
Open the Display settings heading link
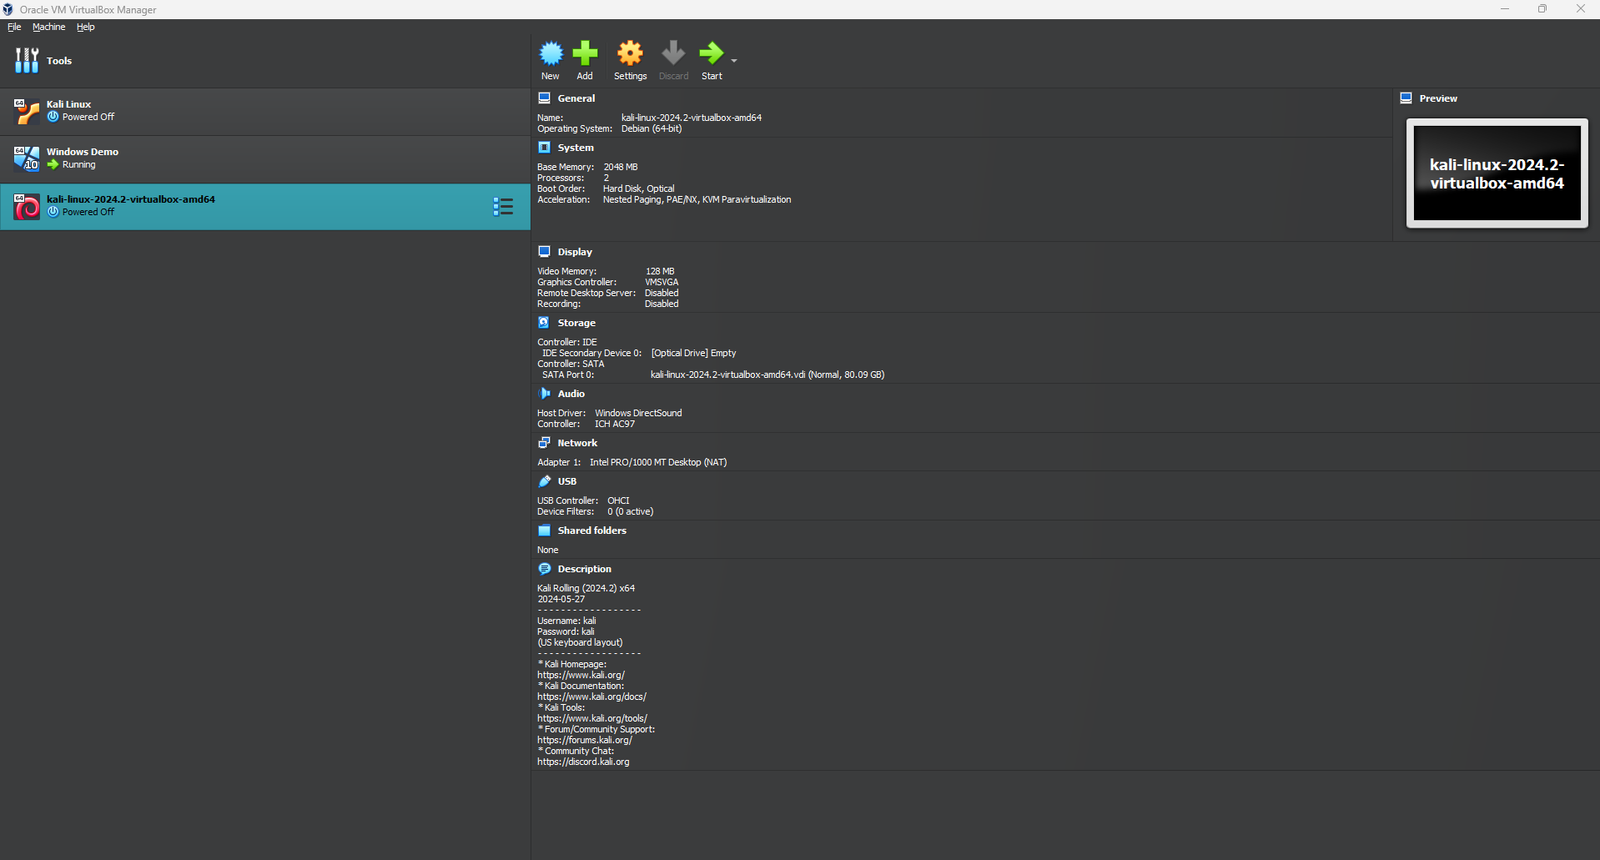[x=575, y=252]
